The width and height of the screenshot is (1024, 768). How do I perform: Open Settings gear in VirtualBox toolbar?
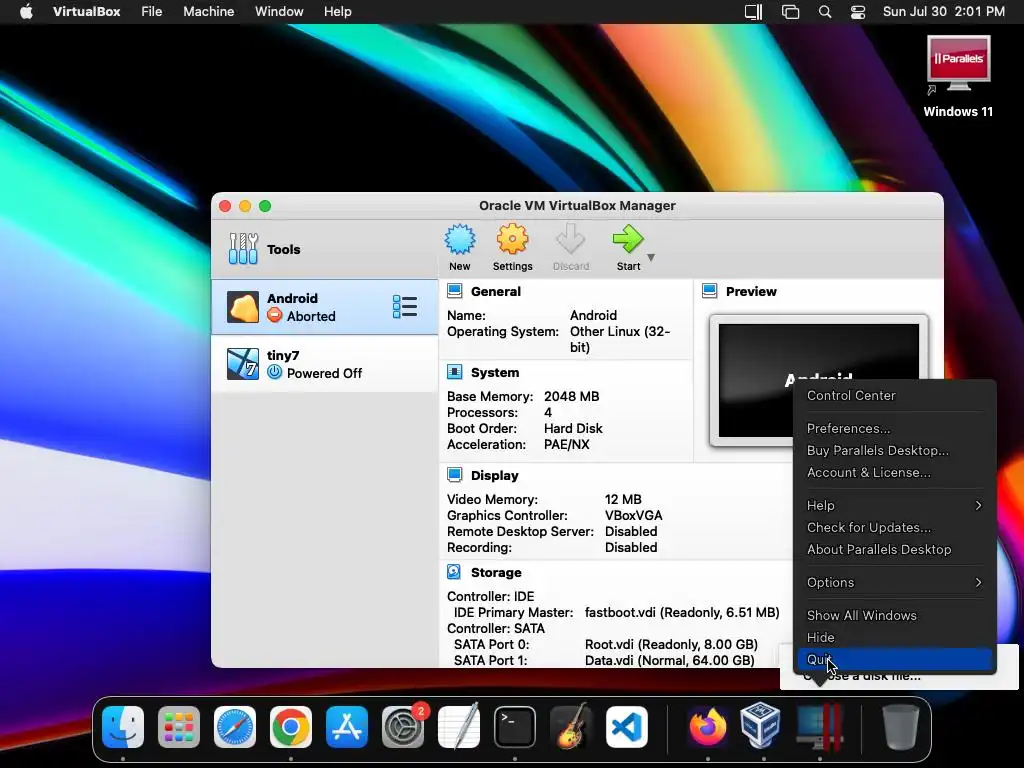[x=512, y=239]
